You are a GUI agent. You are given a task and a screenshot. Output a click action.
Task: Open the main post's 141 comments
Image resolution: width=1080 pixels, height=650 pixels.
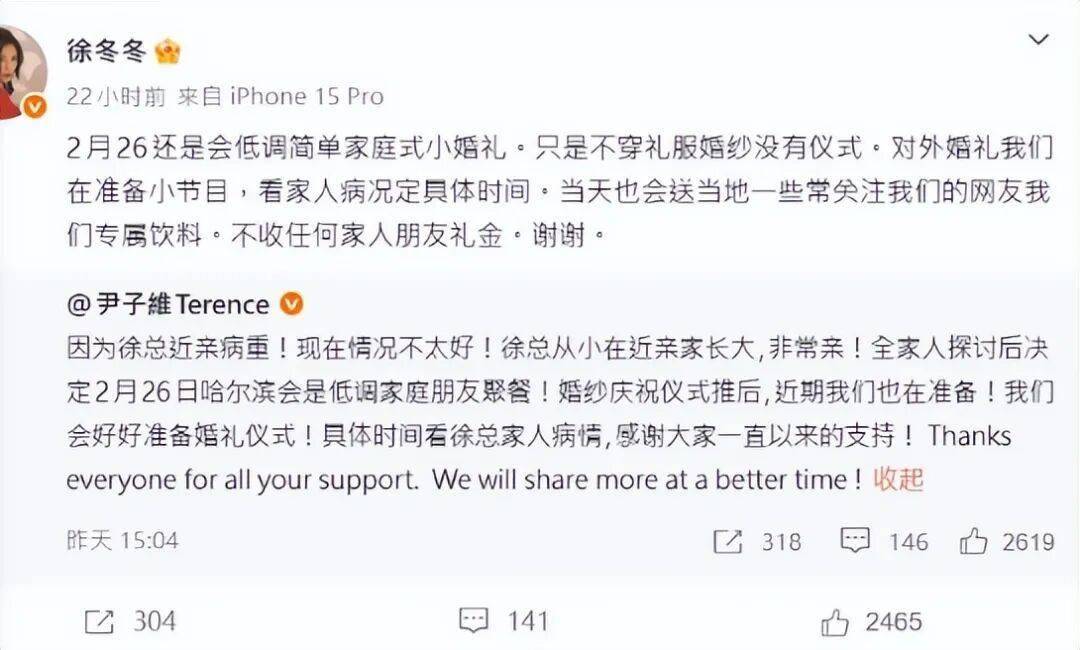474,621
